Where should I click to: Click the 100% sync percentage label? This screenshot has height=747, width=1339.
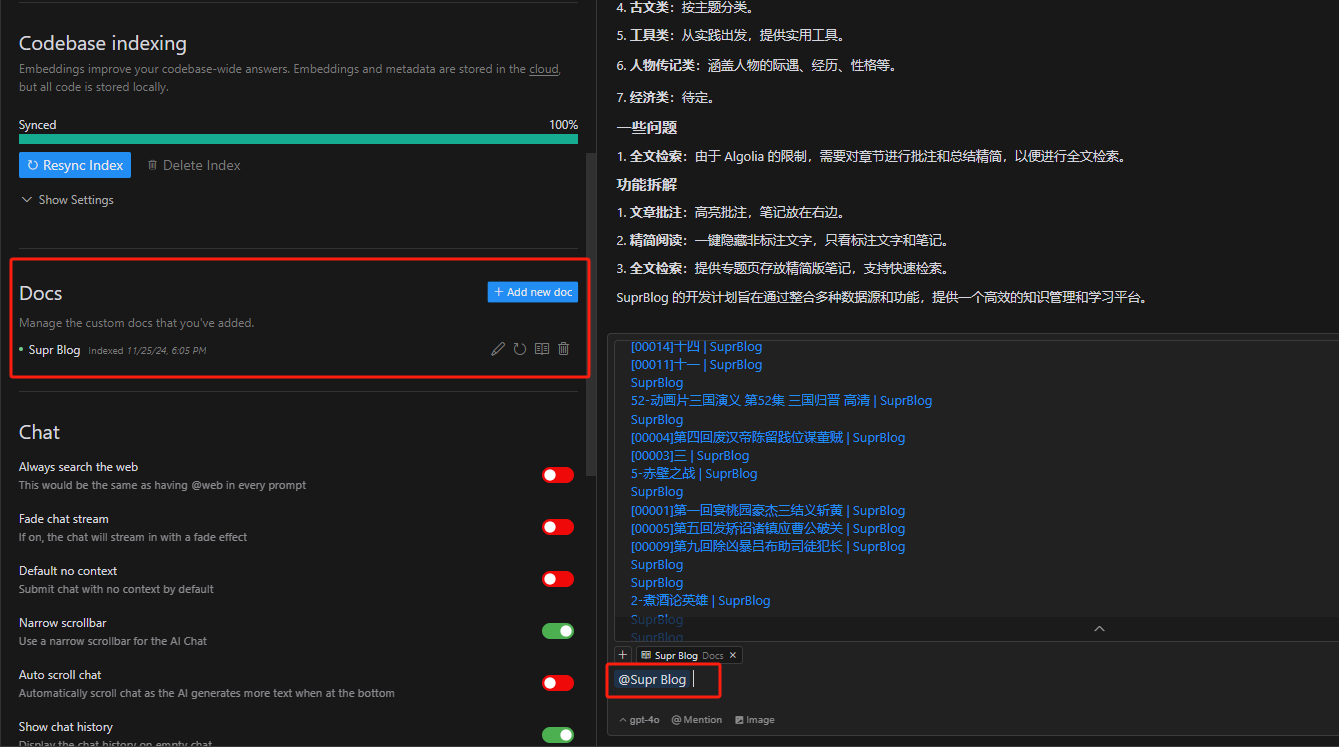tap(563, 125)
